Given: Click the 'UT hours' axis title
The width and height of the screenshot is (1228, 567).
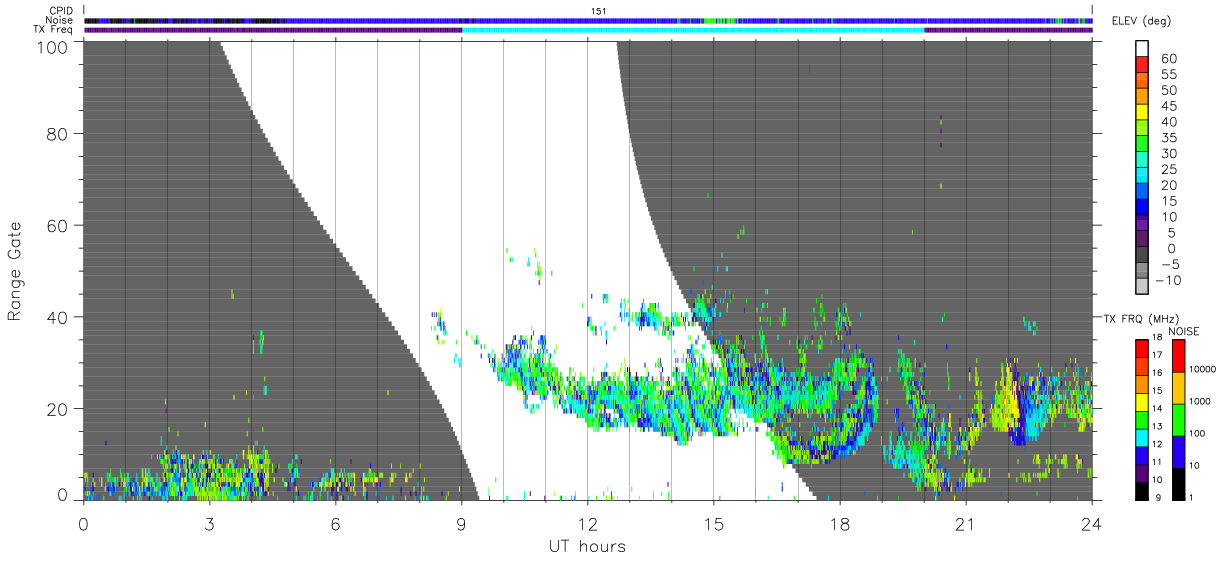Looking at the screenshot, I should (587, 547).
